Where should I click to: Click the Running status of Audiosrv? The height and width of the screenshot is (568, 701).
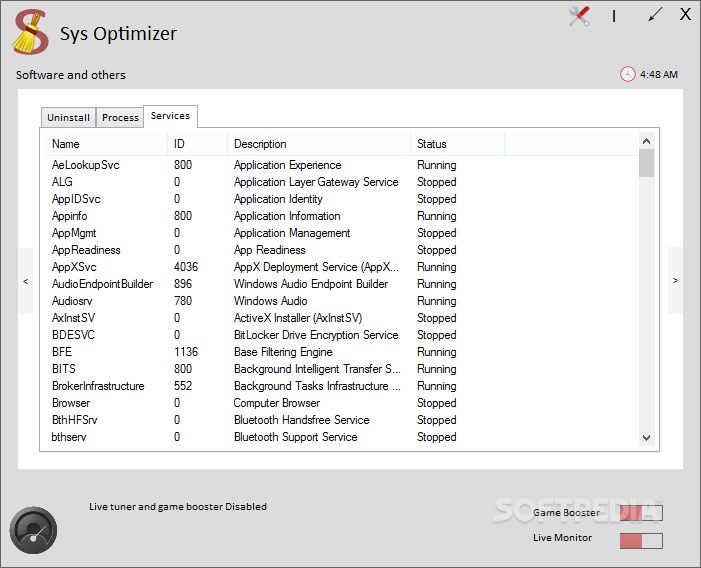[x=436, y=301]
